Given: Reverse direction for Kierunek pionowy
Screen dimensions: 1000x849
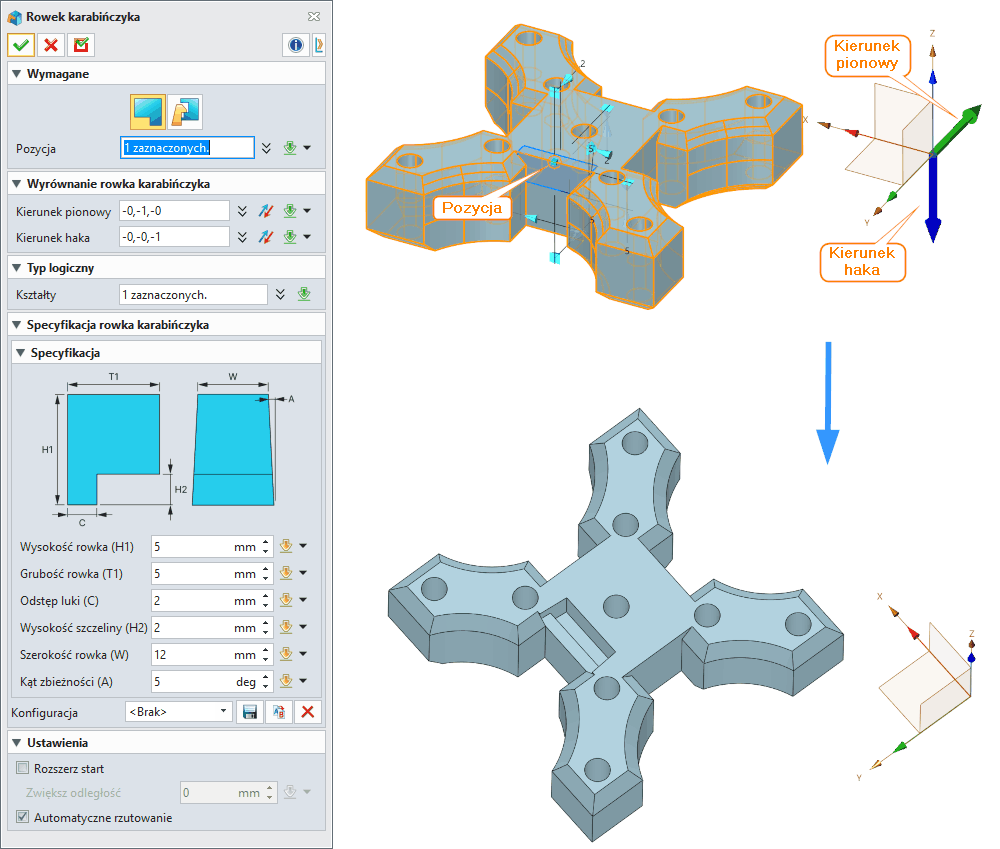Looking at the screenshot, I should pos(267,211).
